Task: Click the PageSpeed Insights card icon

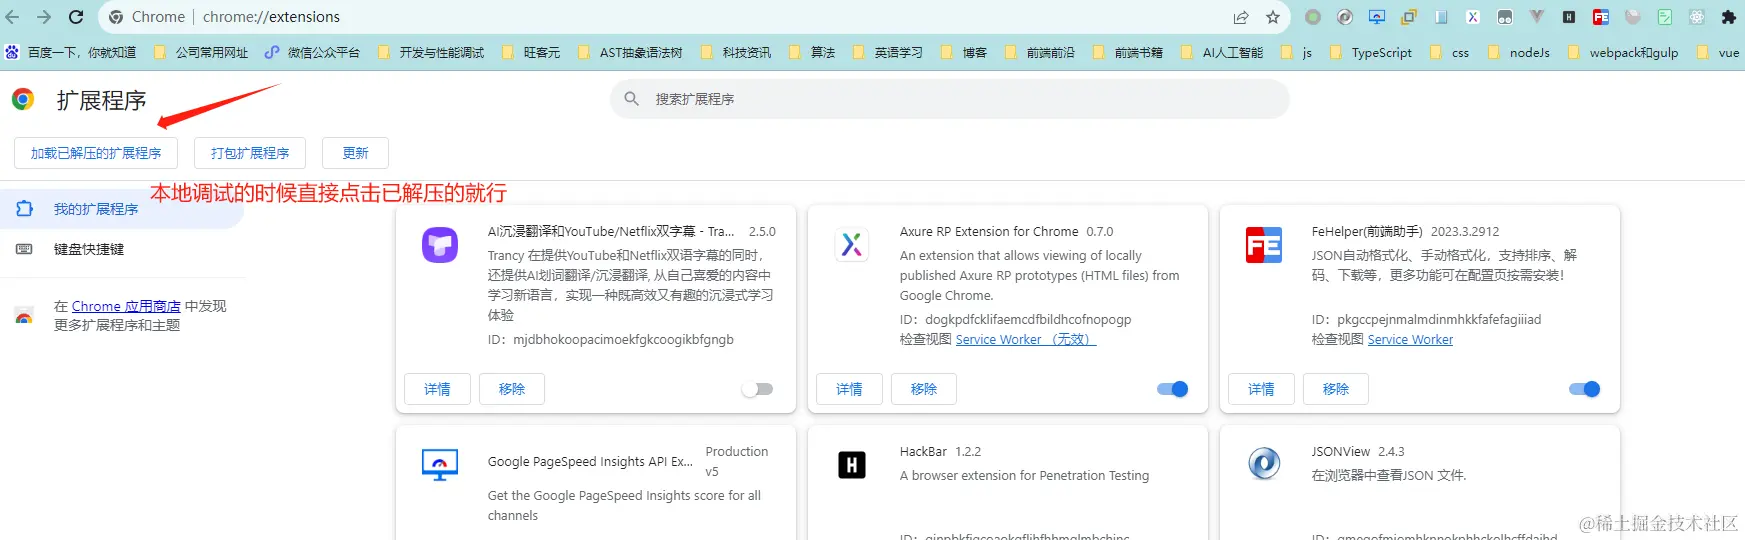Action: click(440, 465)
